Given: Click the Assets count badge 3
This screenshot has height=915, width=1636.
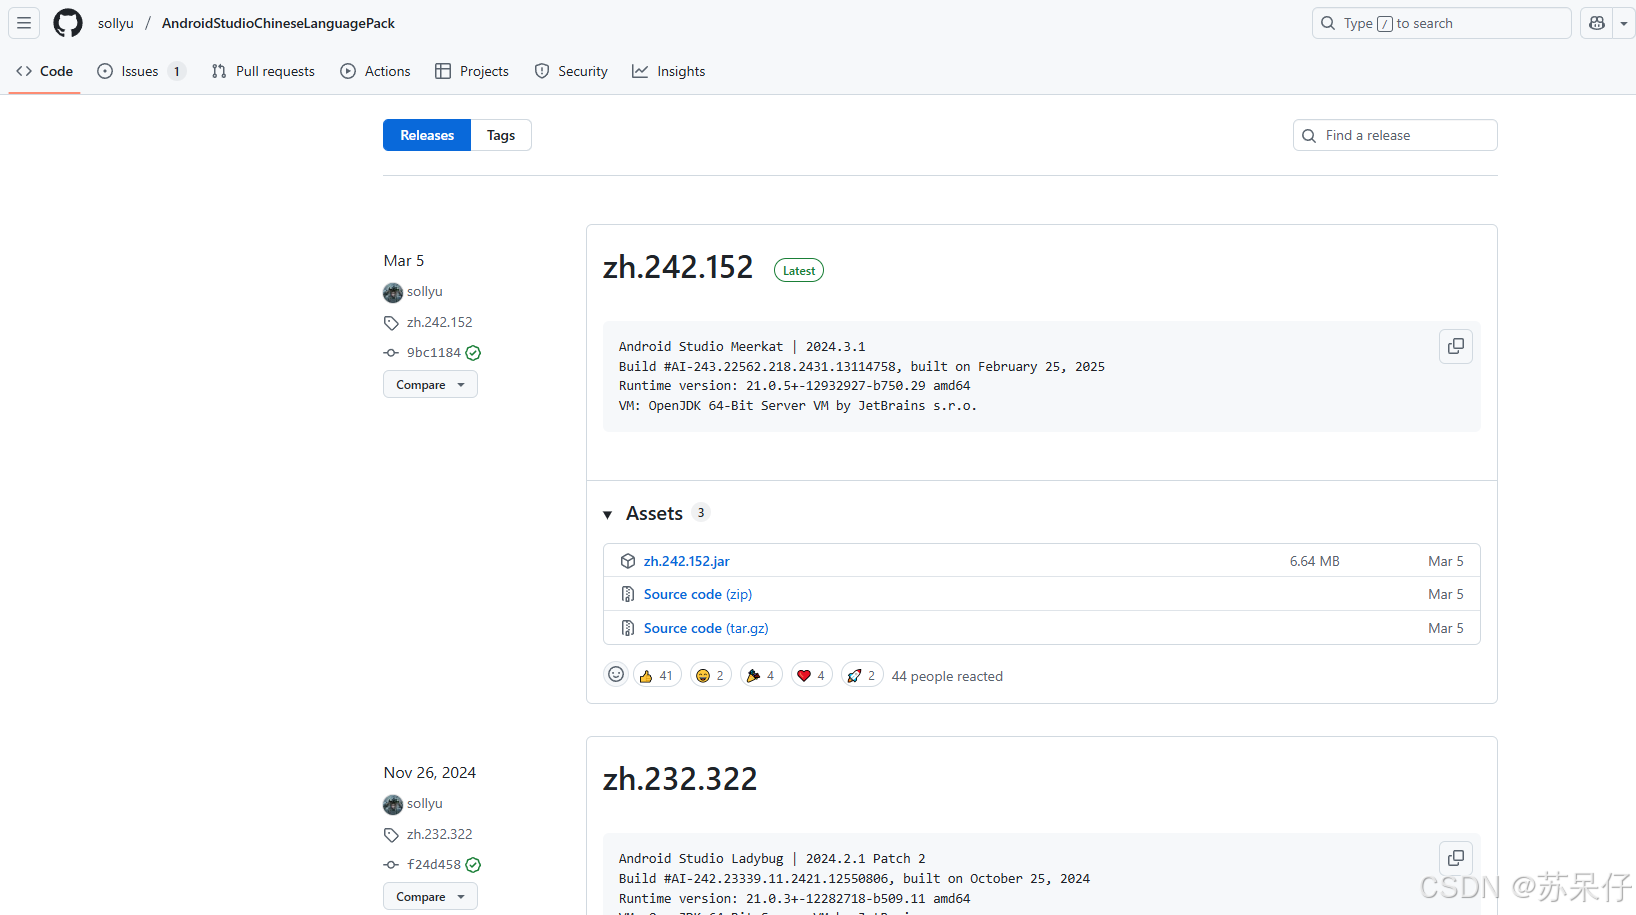Looking at the screenshot, I should click(701, 512).
